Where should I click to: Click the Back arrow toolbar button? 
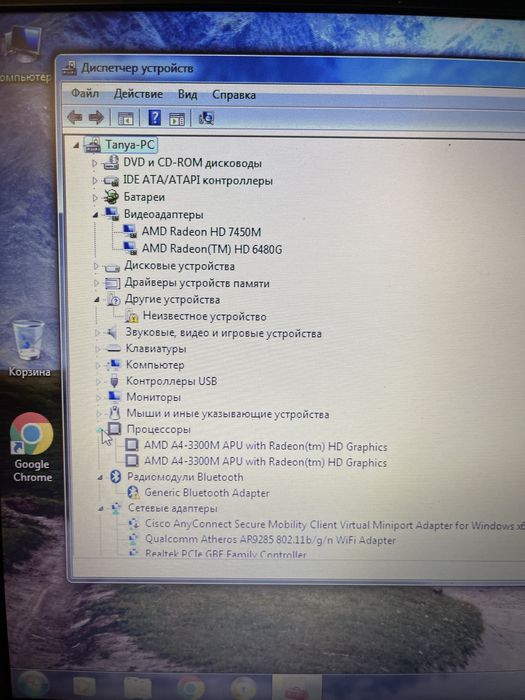tap(75, 118)
